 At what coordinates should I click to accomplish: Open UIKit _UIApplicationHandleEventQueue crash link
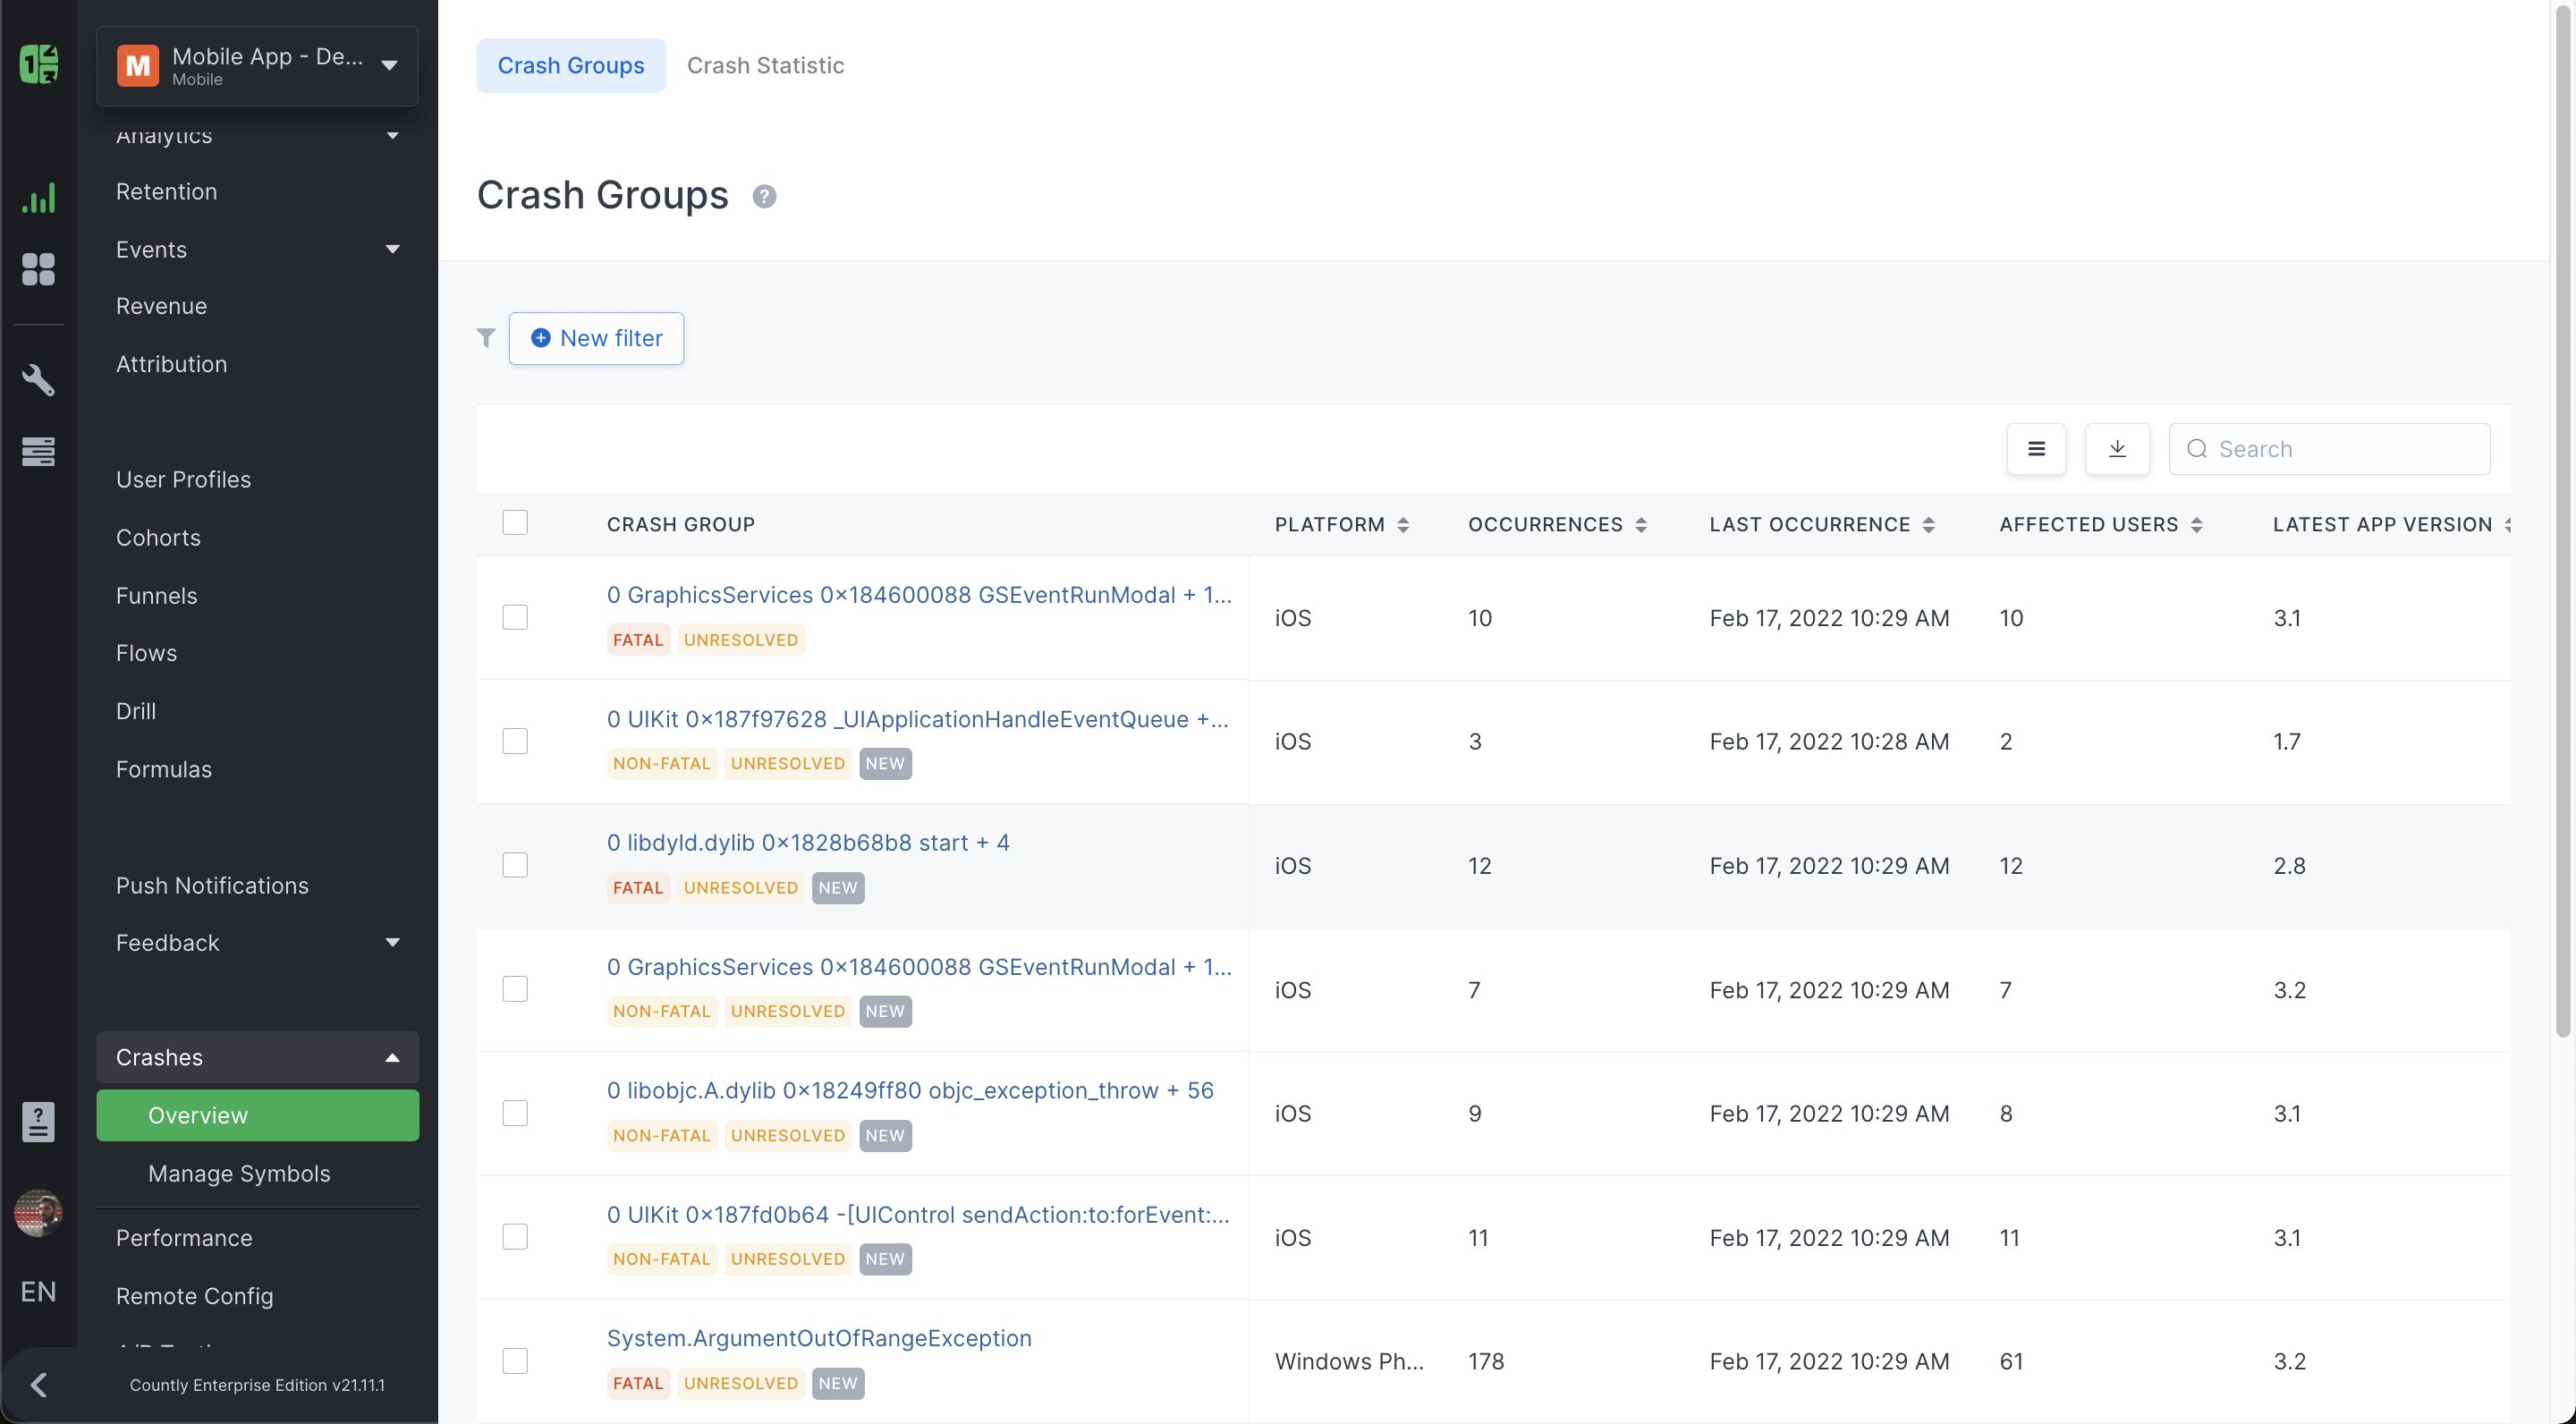[x=918, y=719]
